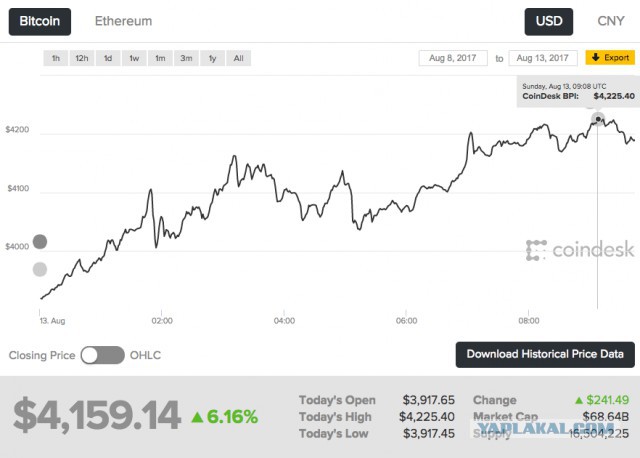Click the green percent change arrow
Viewport: 640px width, 458px height.
197,417
